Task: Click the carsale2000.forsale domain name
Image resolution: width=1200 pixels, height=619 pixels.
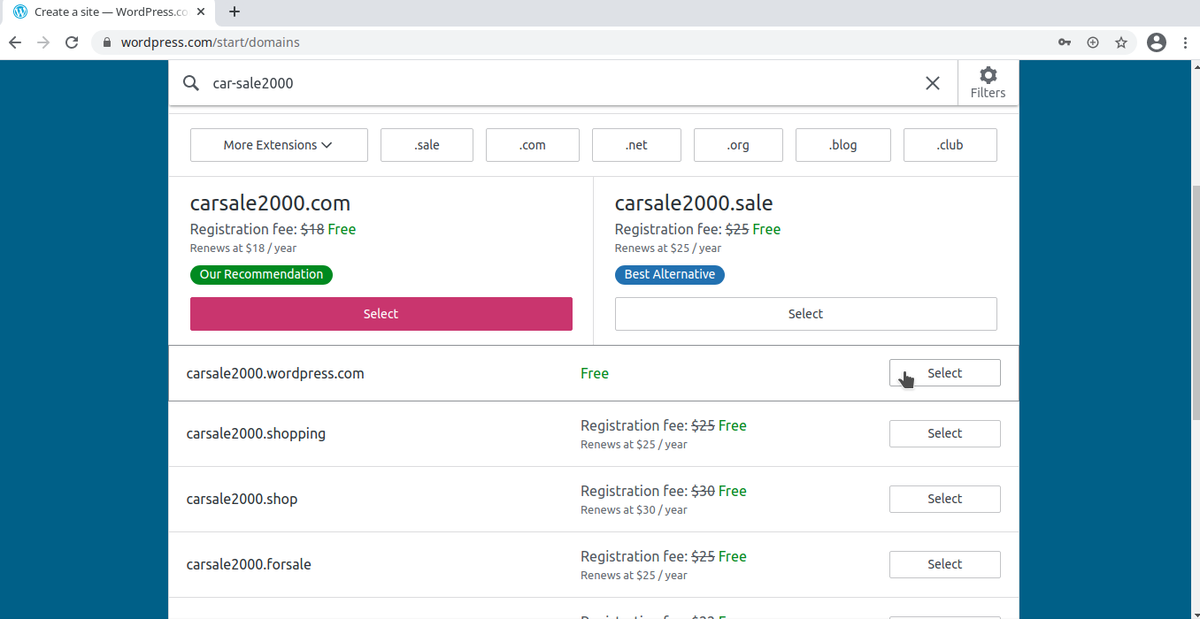Action: pyautogui.click(x=249, y=564)
